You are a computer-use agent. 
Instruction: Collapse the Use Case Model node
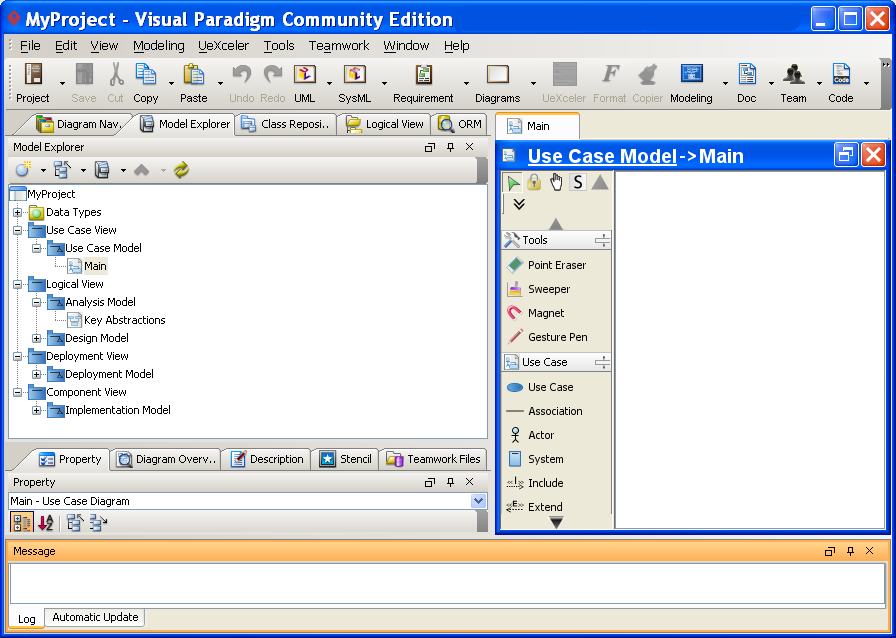(x=37, y=249)
